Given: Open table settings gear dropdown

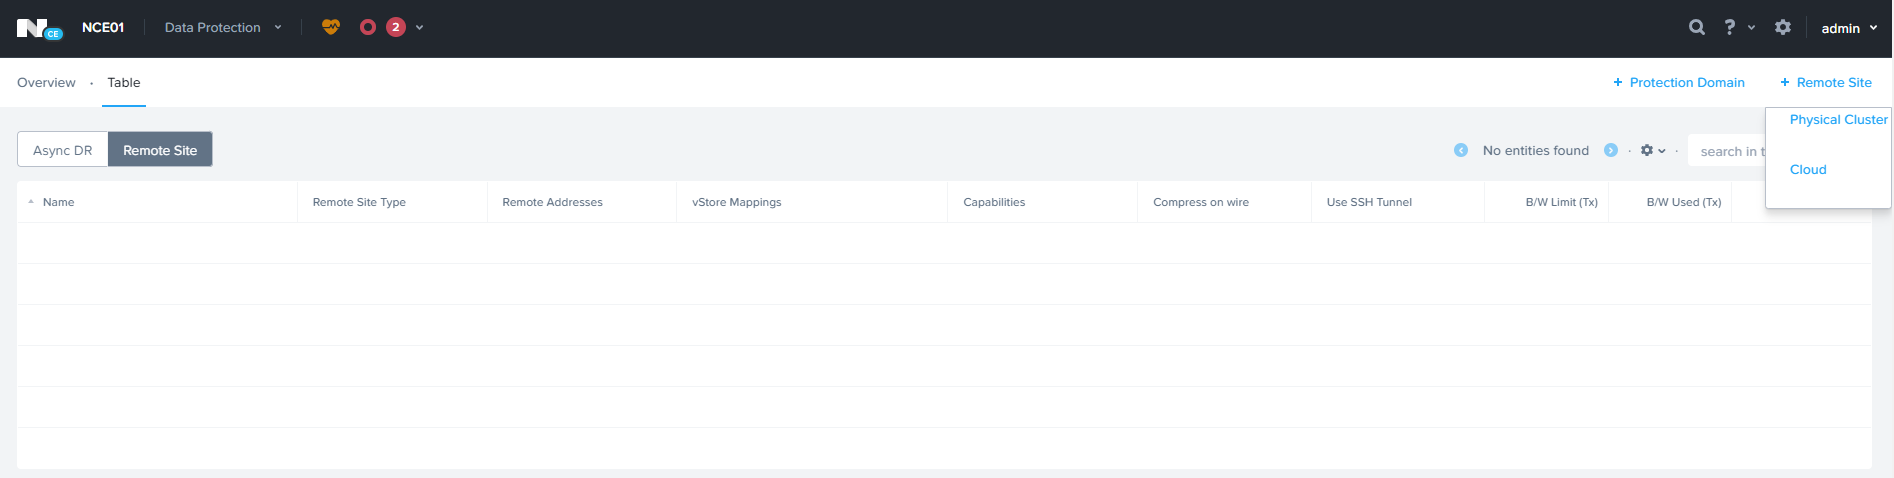Looking at the screenshot, I should [1652, 151].
